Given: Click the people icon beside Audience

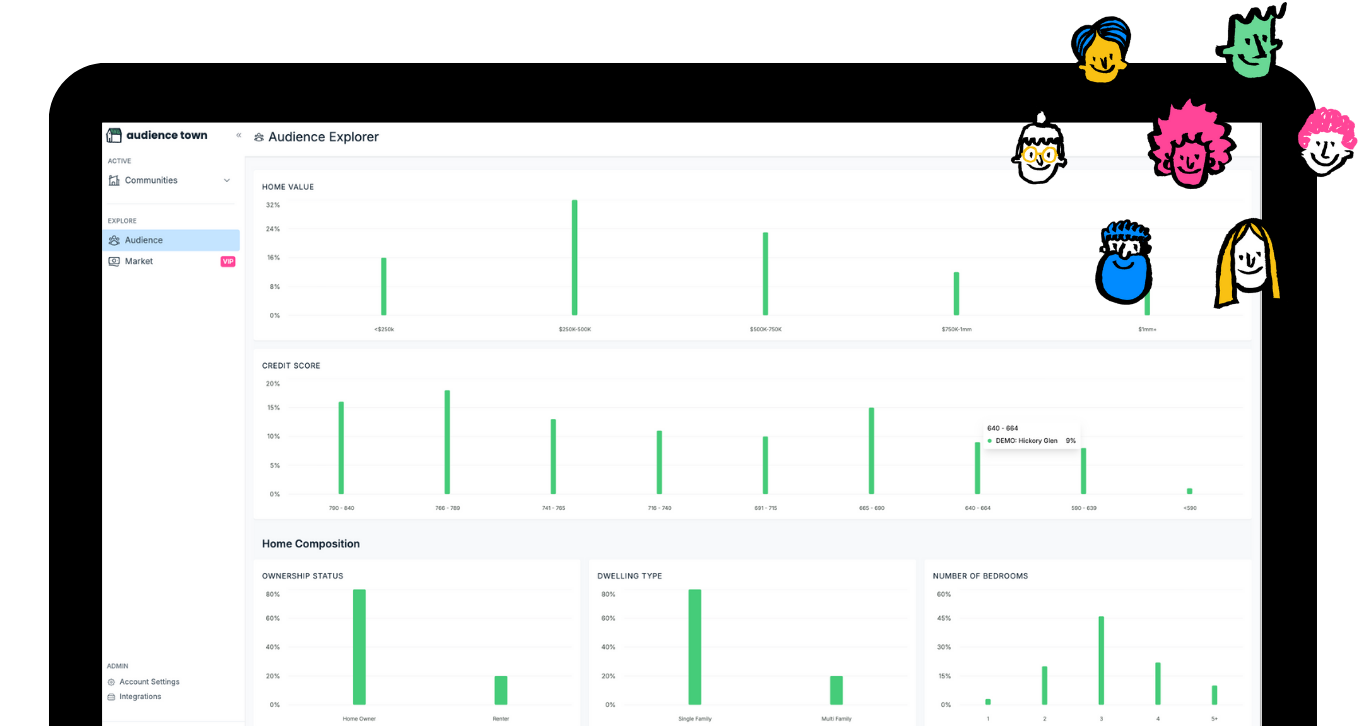Looking at the screenshot, I should 113,240.
